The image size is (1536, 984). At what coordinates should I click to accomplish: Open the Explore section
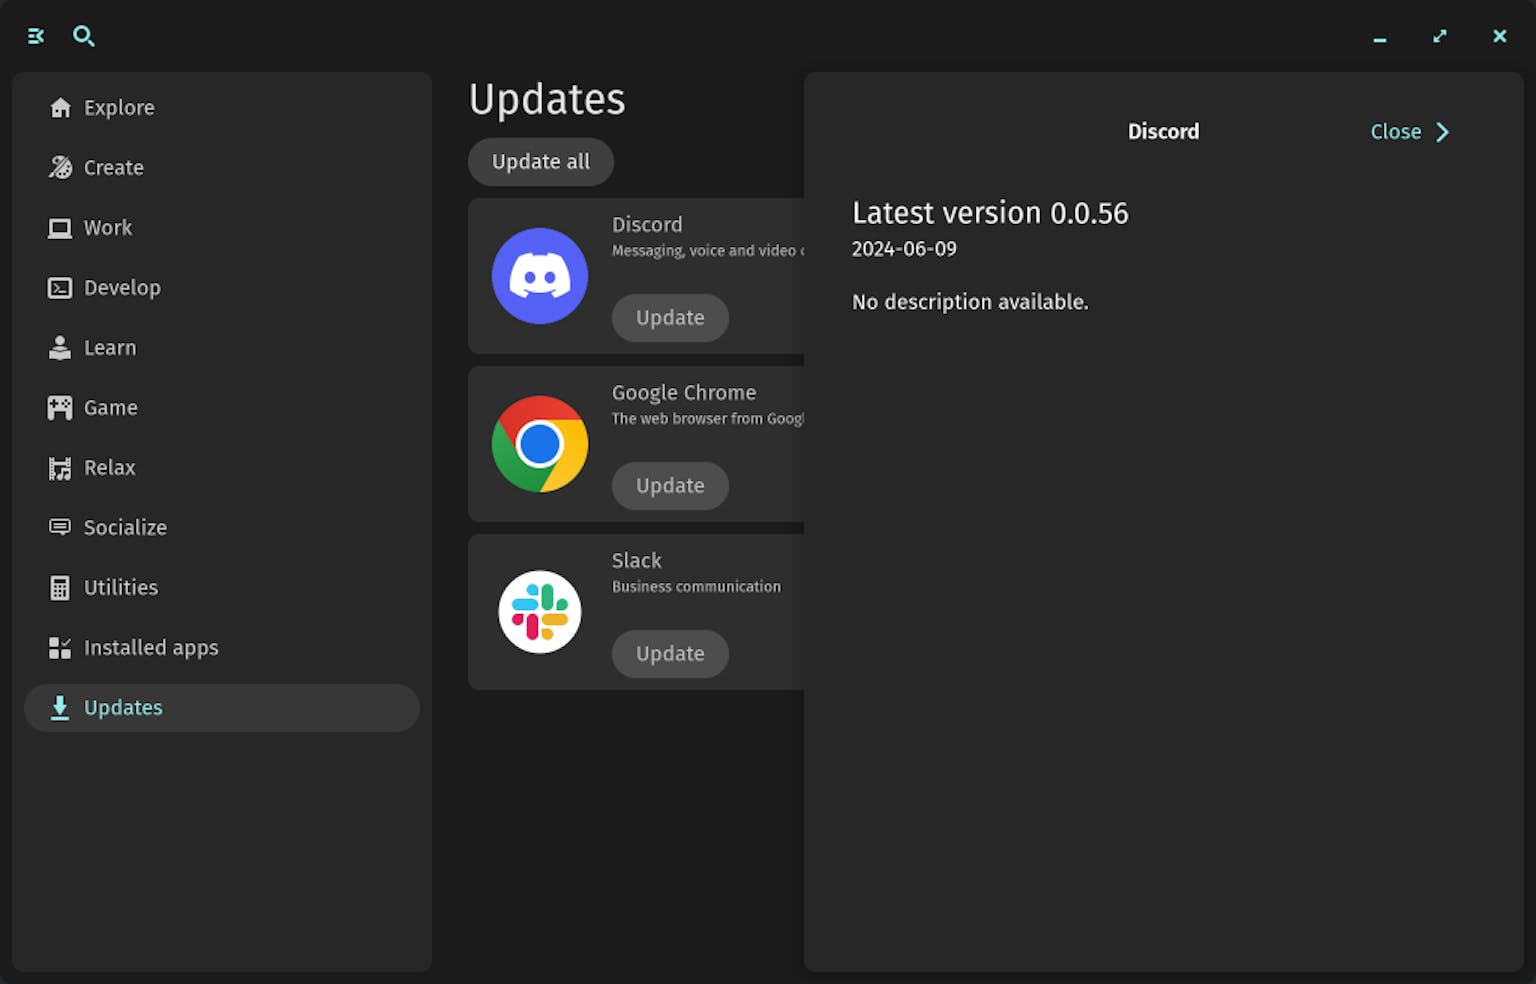119,107
